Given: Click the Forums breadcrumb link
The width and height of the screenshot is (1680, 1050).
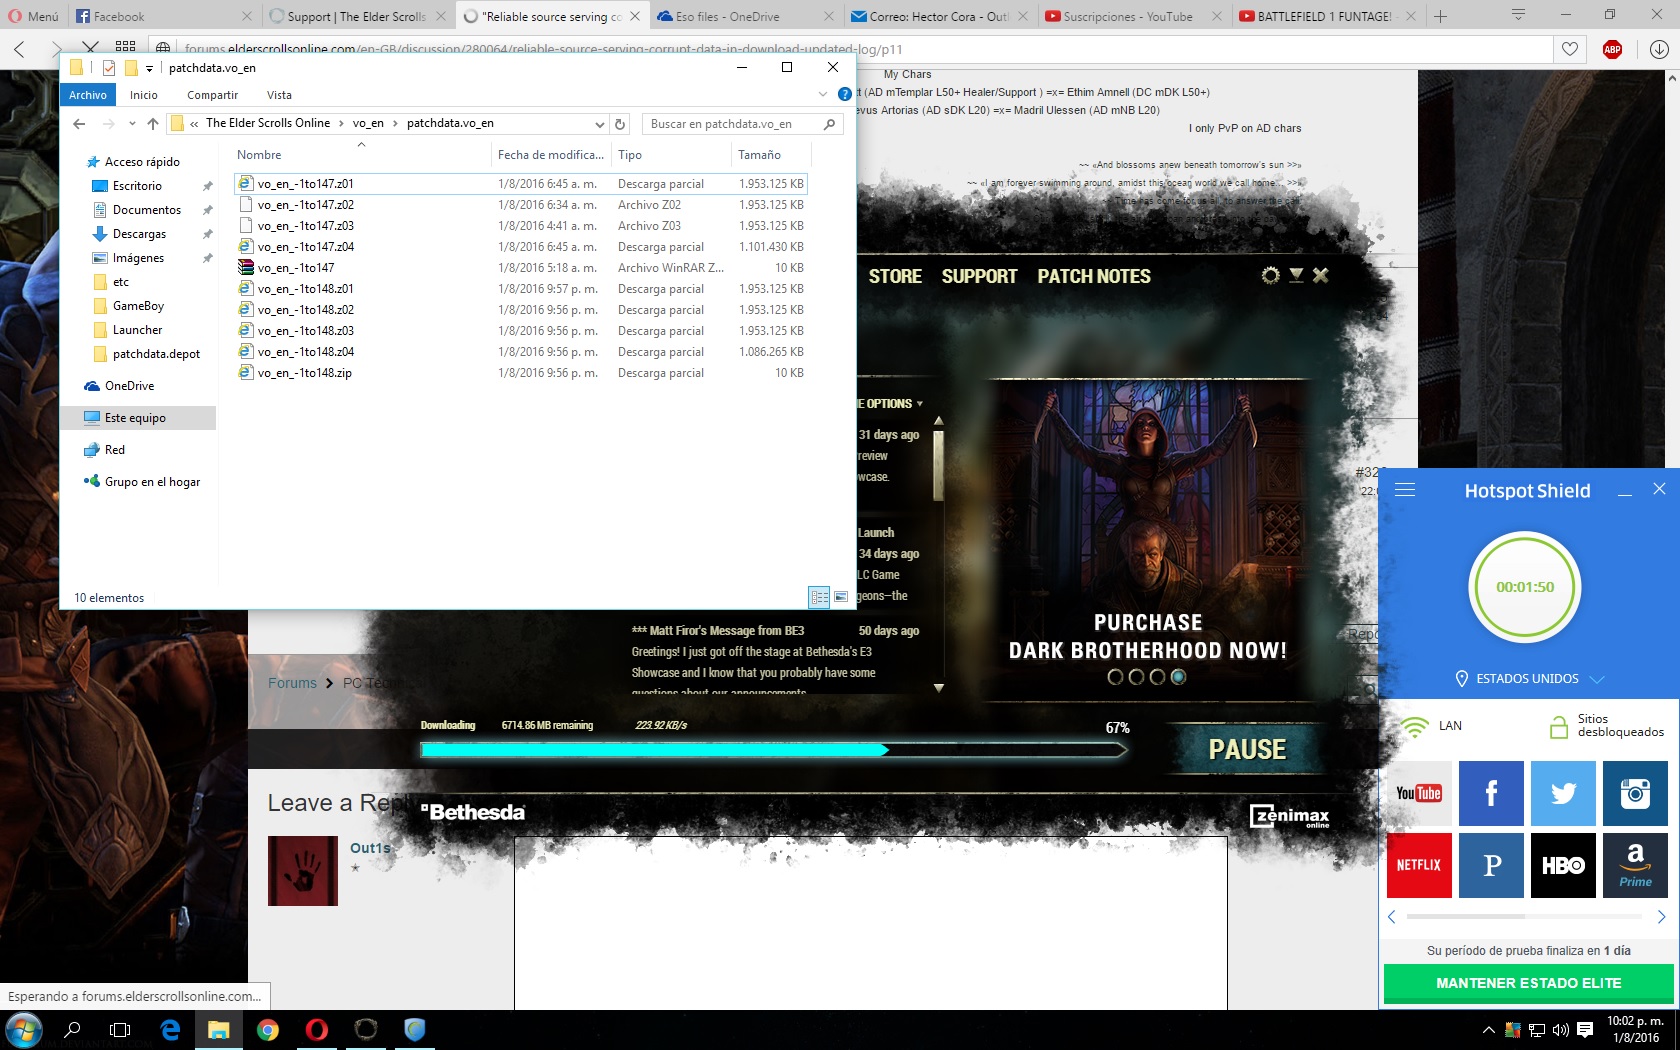Looking at the screenshot, I should (292, 683).
